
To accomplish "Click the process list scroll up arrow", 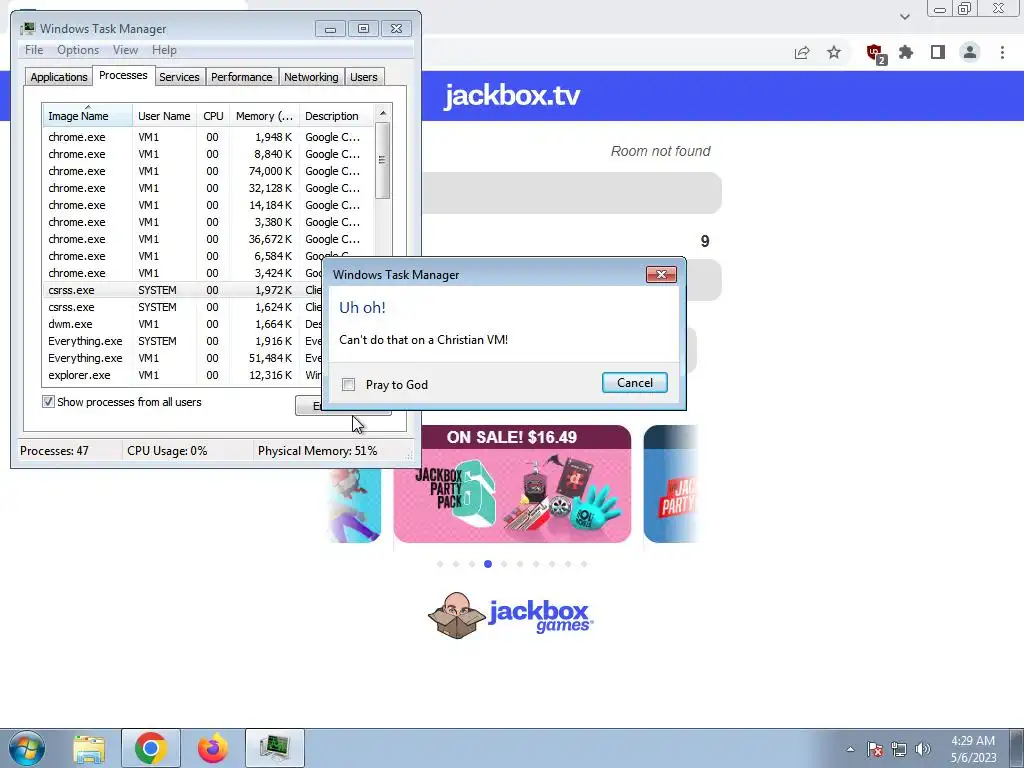I will [x=383, y=113].
